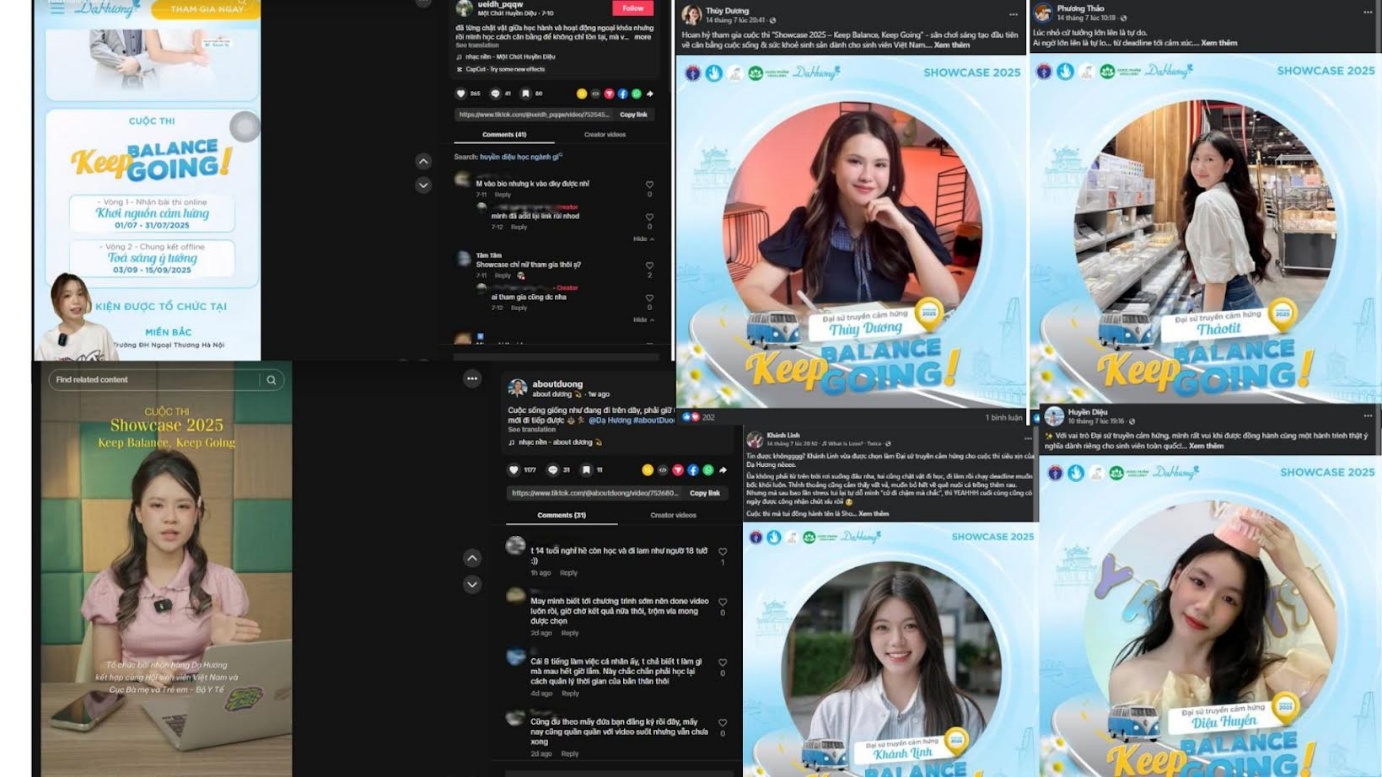The height and width of the screenshot is (777, 1382).
Task: Share ueidh_pqqw video to Facebook
Action: (623, 94)
